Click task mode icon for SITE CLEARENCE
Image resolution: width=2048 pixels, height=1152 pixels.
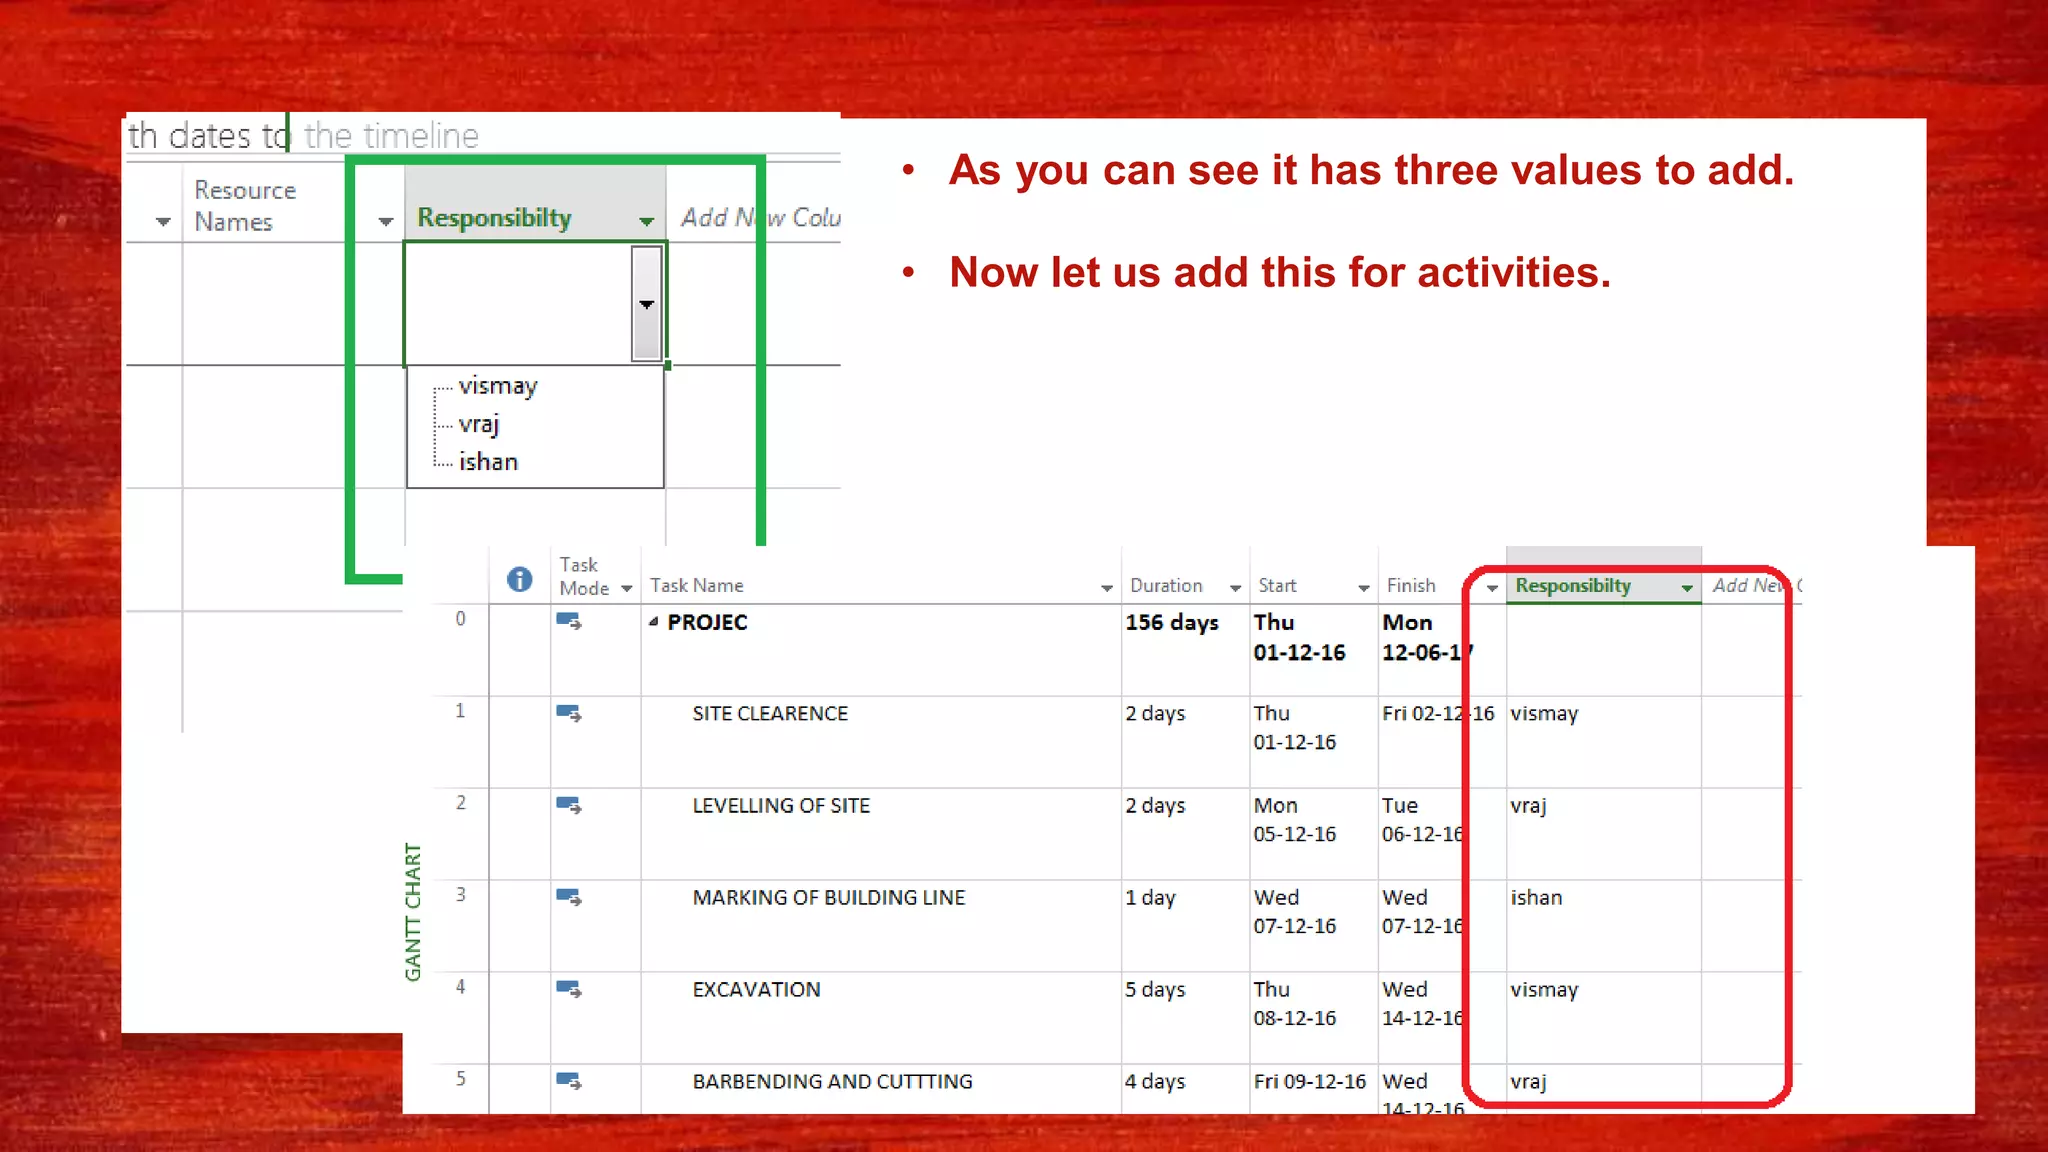pyautogui.click(x=569, y=713)
